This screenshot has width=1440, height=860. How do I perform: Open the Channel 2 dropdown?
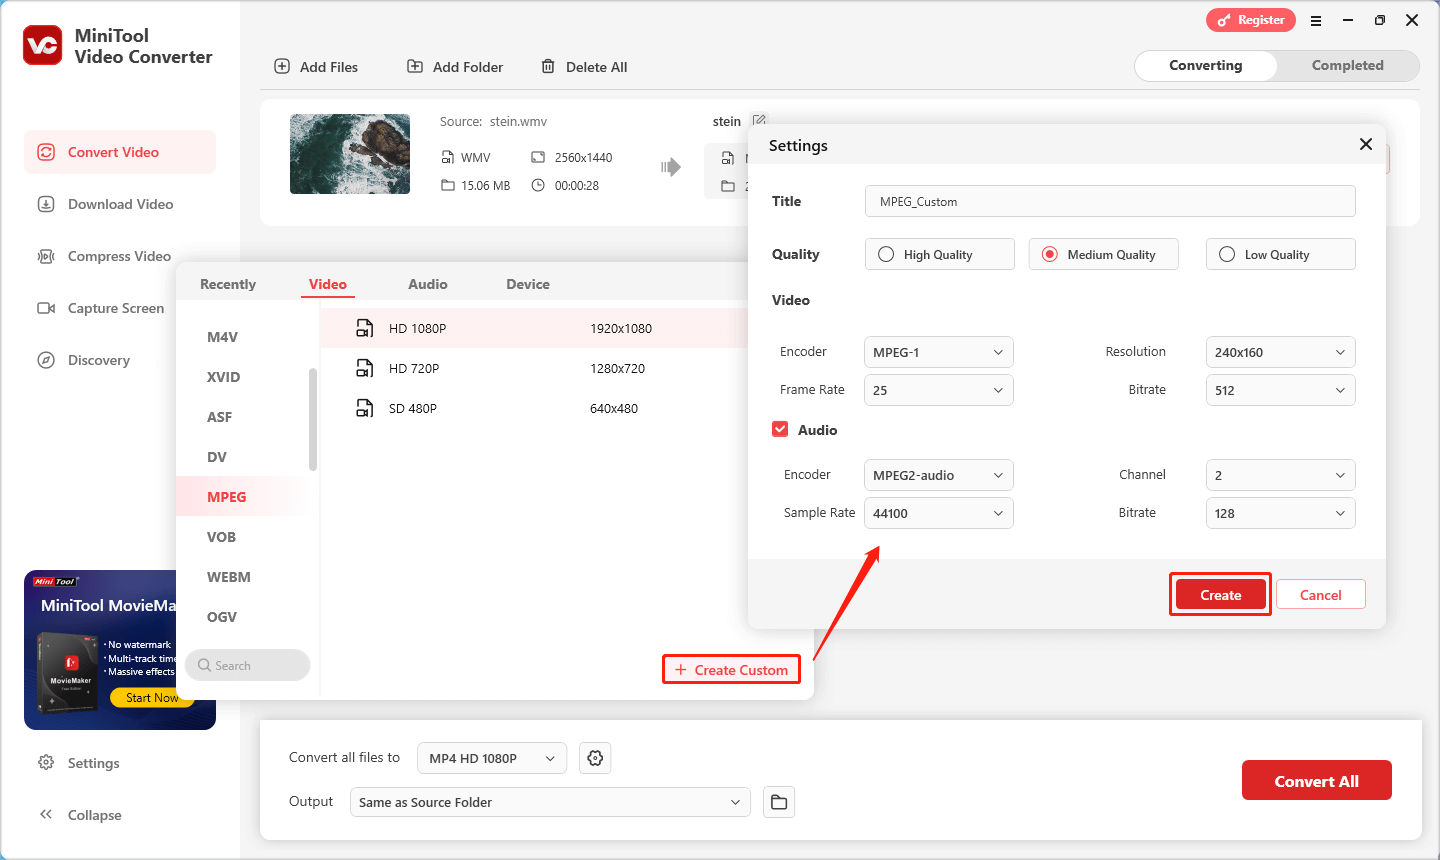tap(1281, 475)
